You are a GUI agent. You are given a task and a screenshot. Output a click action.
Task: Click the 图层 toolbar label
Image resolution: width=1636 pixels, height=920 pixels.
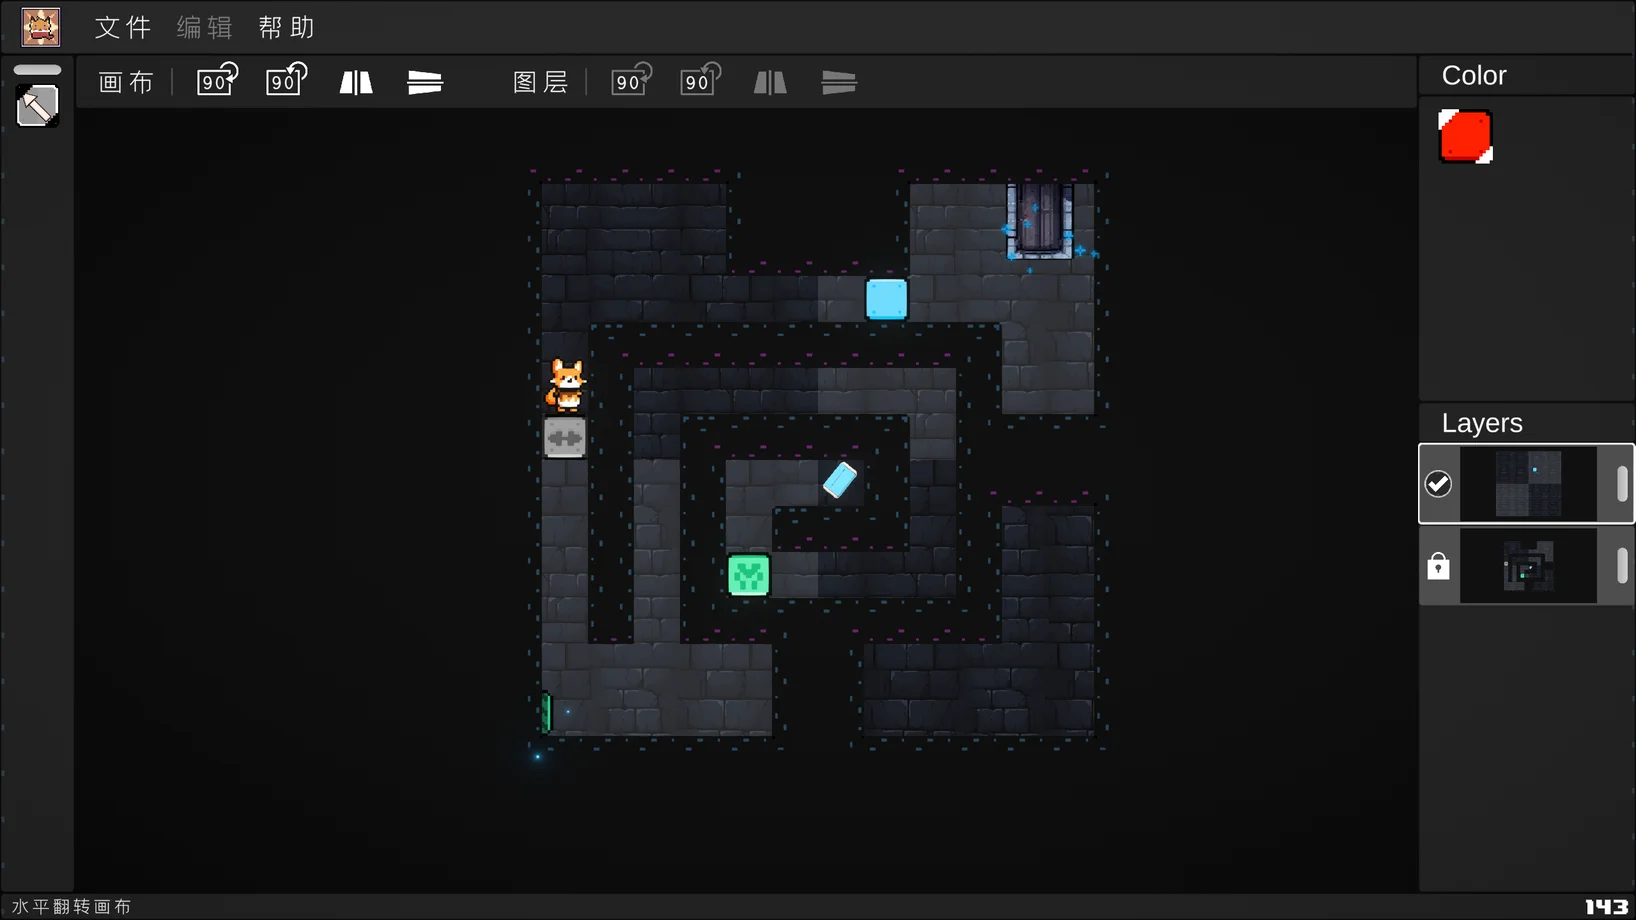pos(541,82)
